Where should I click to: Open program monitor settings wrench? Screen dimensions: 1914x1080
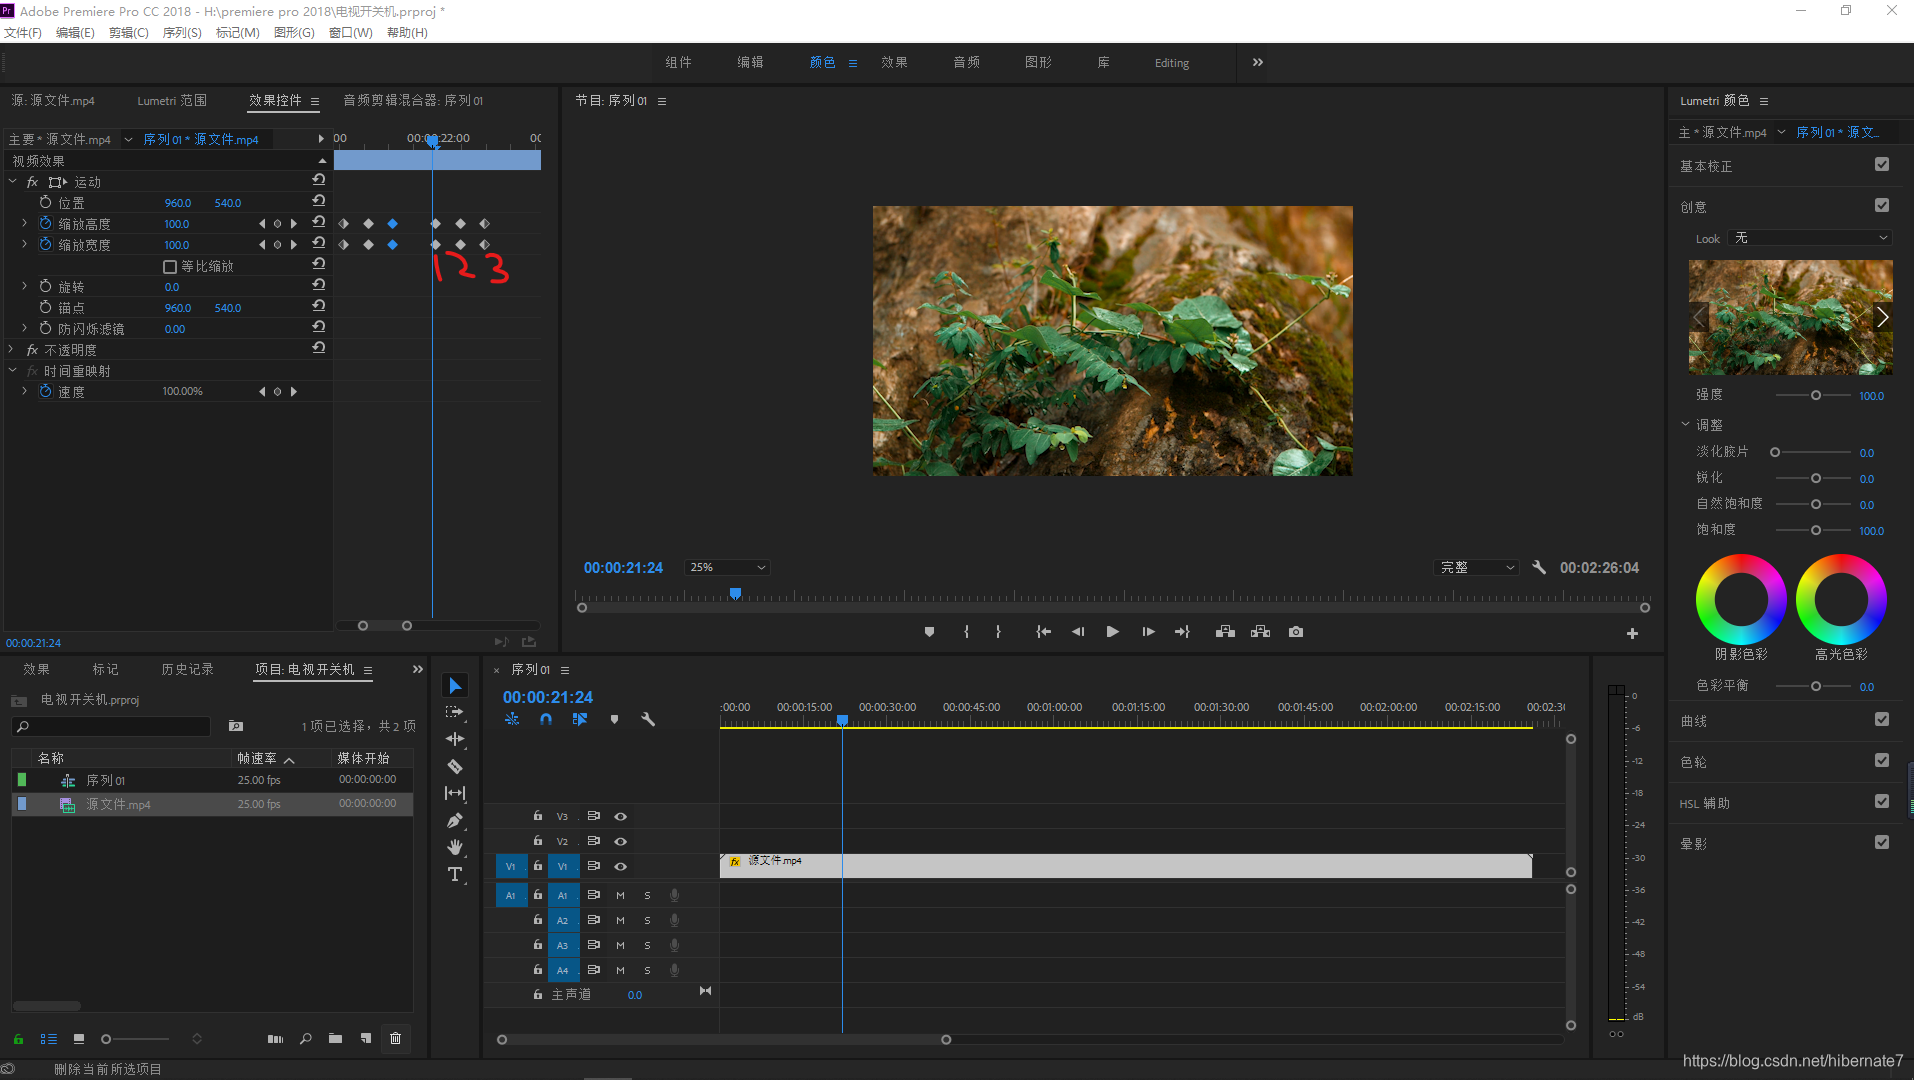[1539, 567]
